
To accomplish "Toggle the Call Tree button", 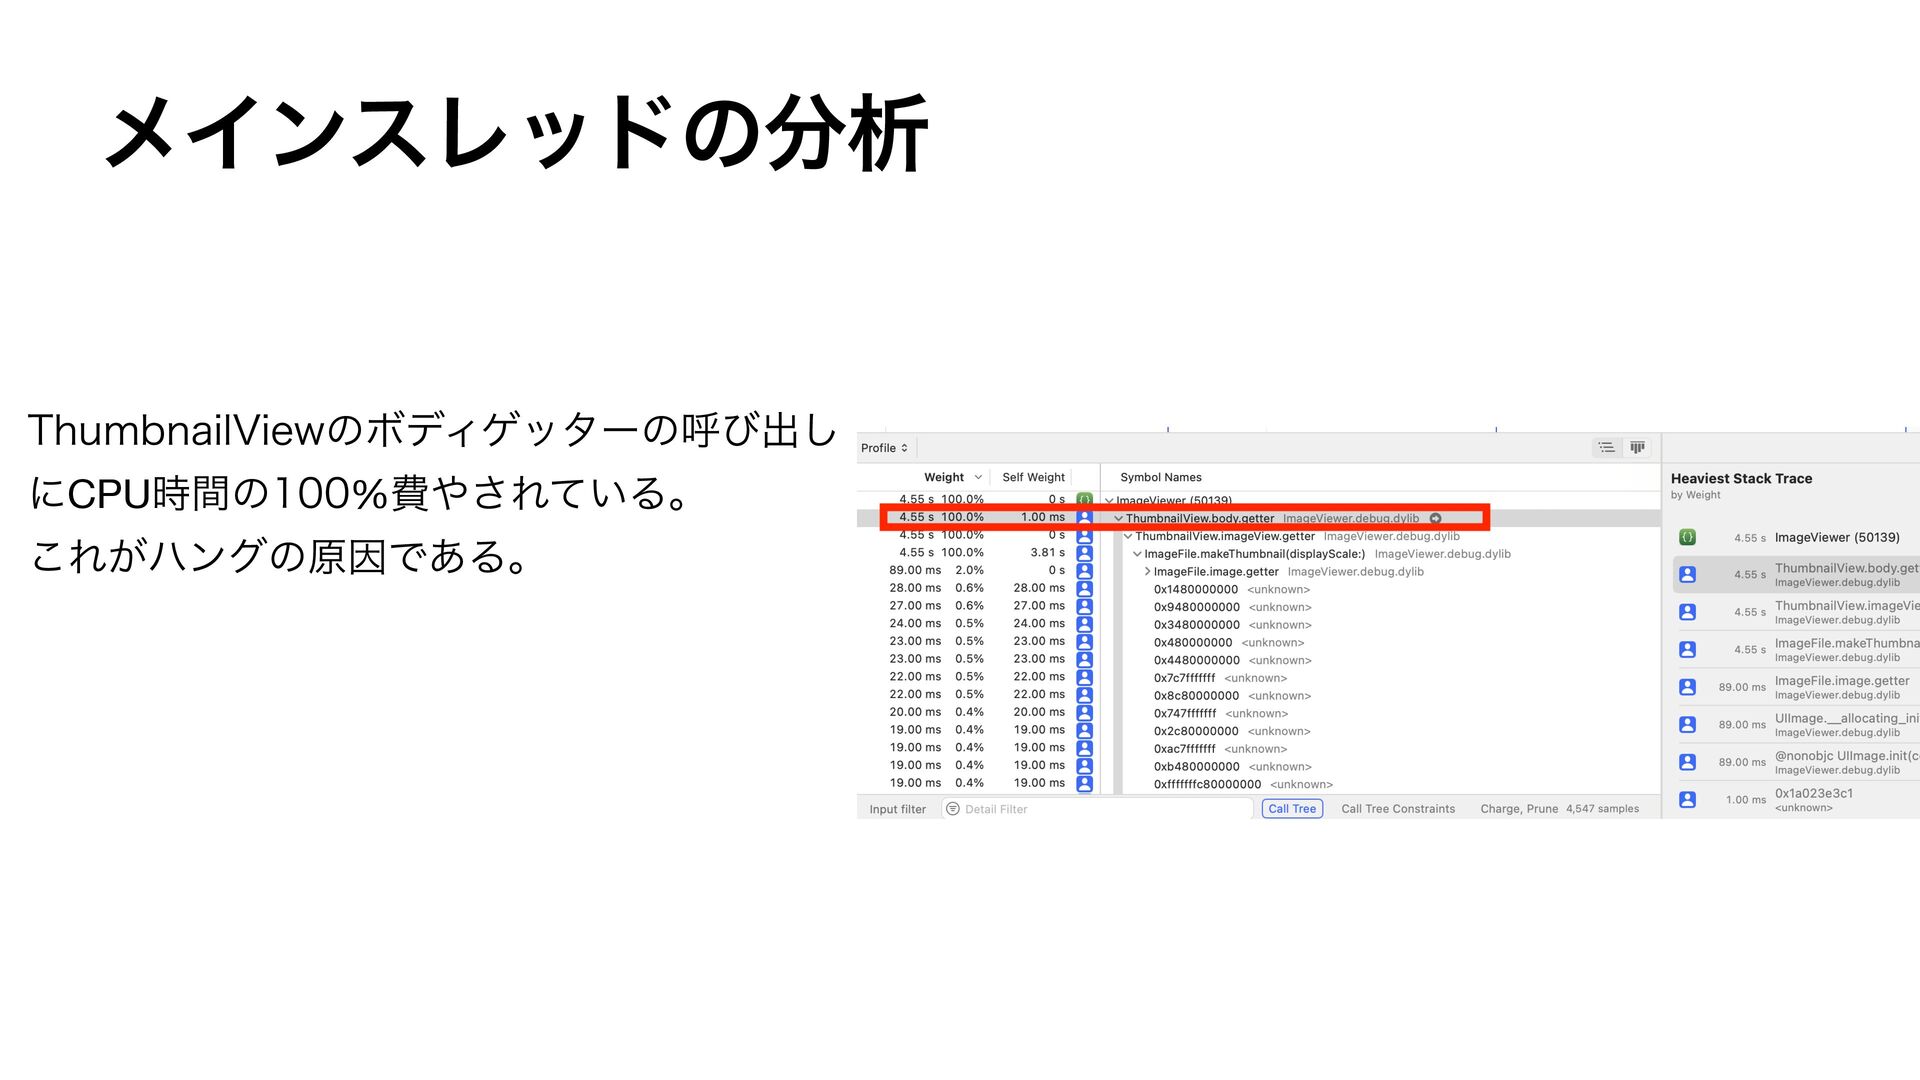I will tap(1292, 809).
